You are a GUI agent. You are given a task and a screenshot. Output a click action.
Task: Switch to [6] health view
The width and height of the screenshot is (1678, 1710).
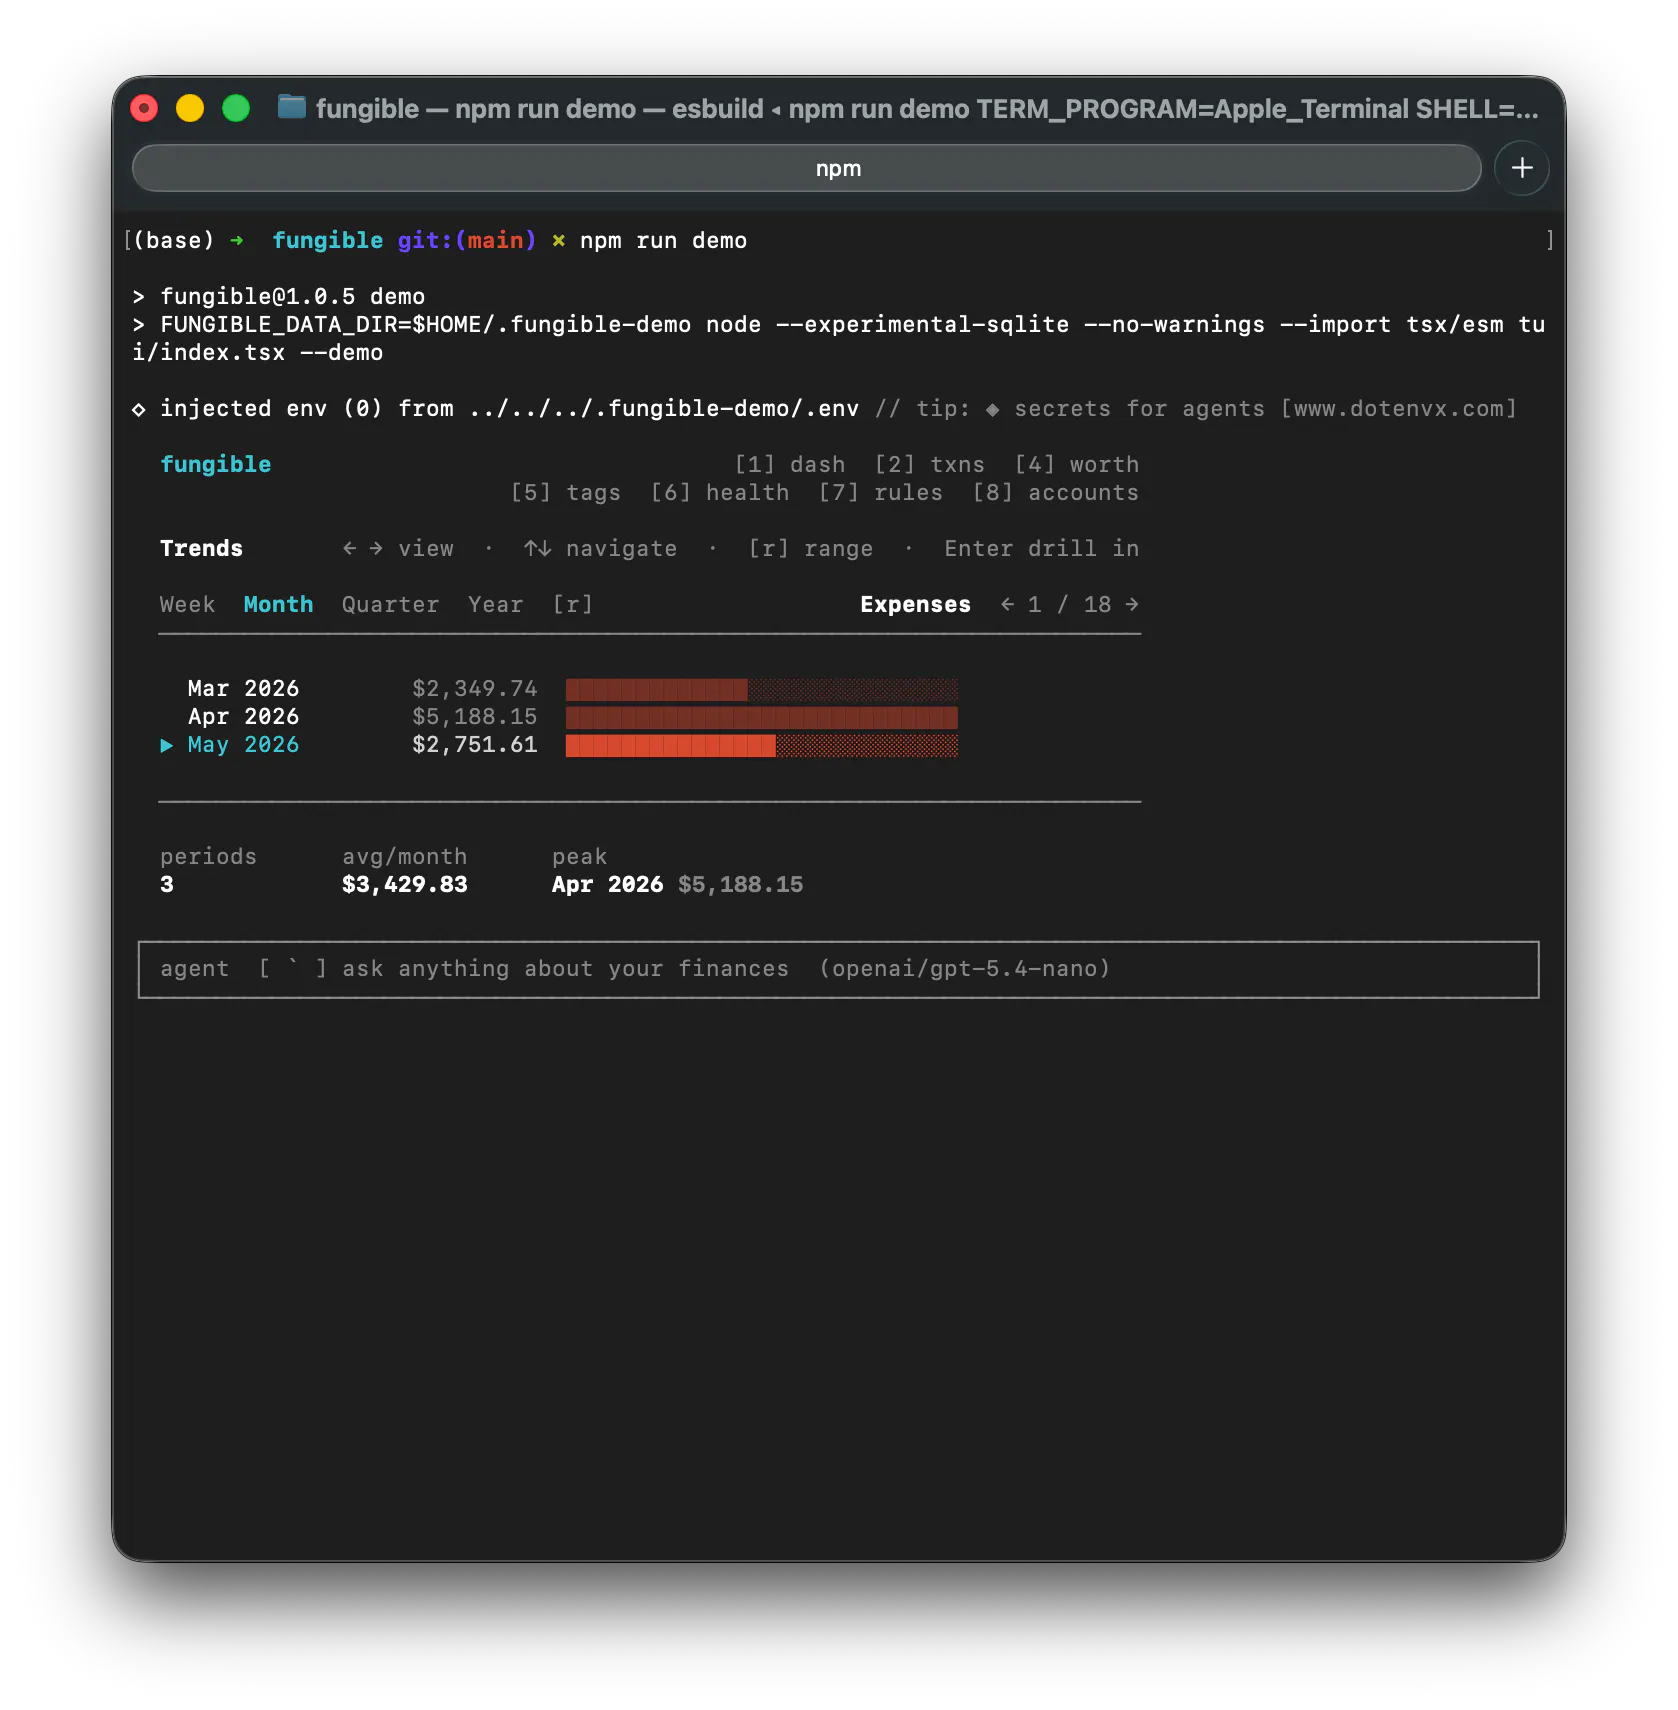pyautogui.click(x=720, y=492)
